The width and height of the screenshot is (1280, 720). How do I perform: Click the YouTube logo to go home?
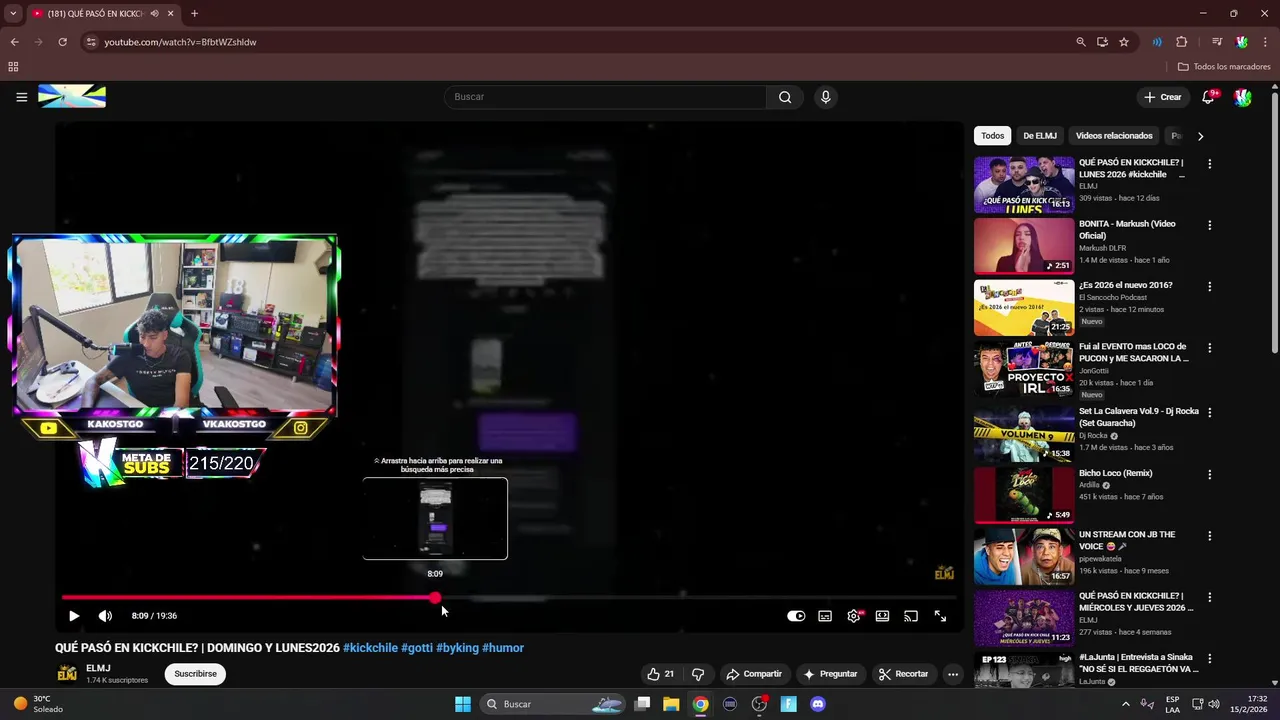click(x=72, y=97)
